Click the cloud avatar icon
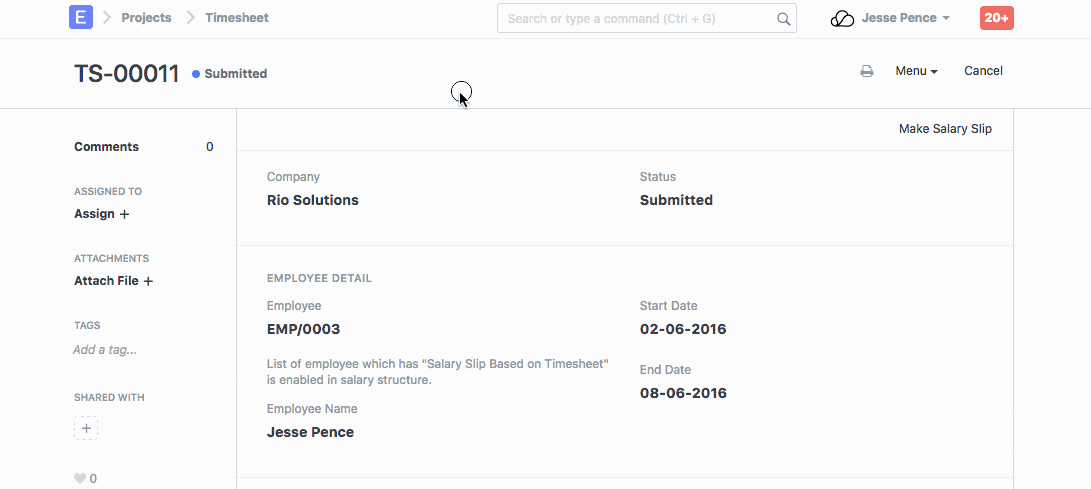 pos(843,18)
